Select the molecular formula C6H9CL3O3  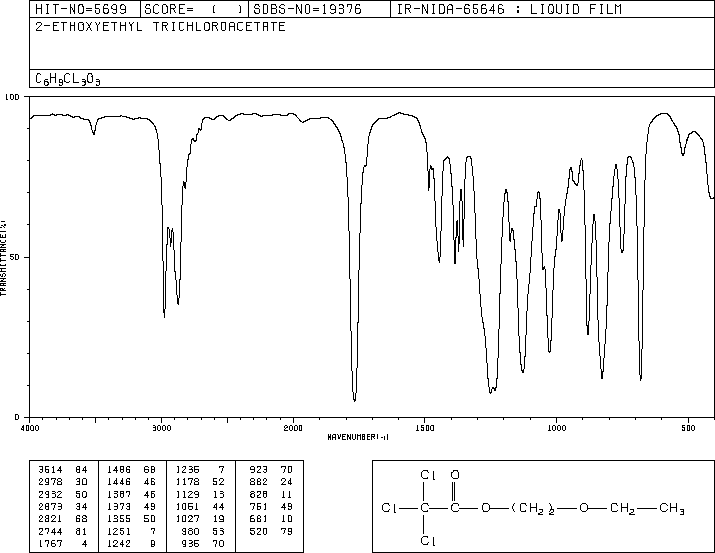67,79
